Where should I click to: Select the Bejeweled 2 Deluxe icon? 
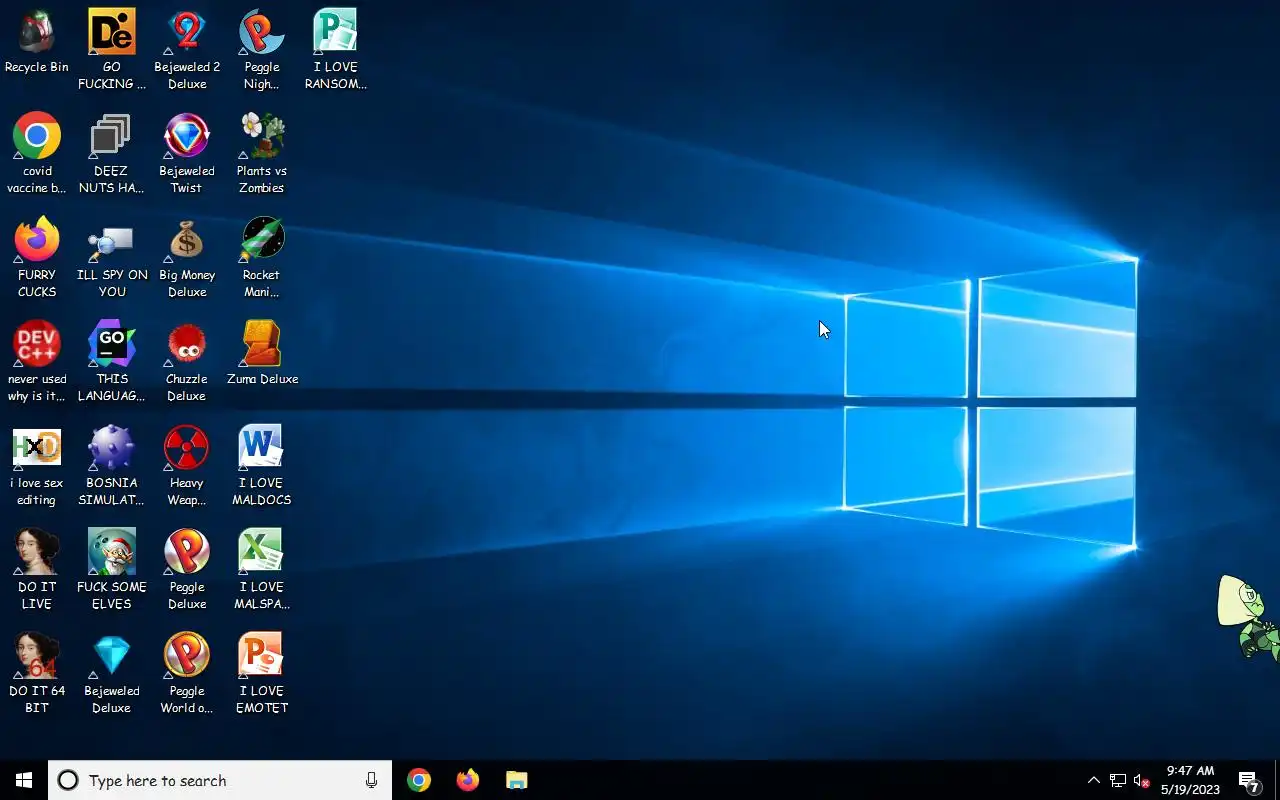187,32
